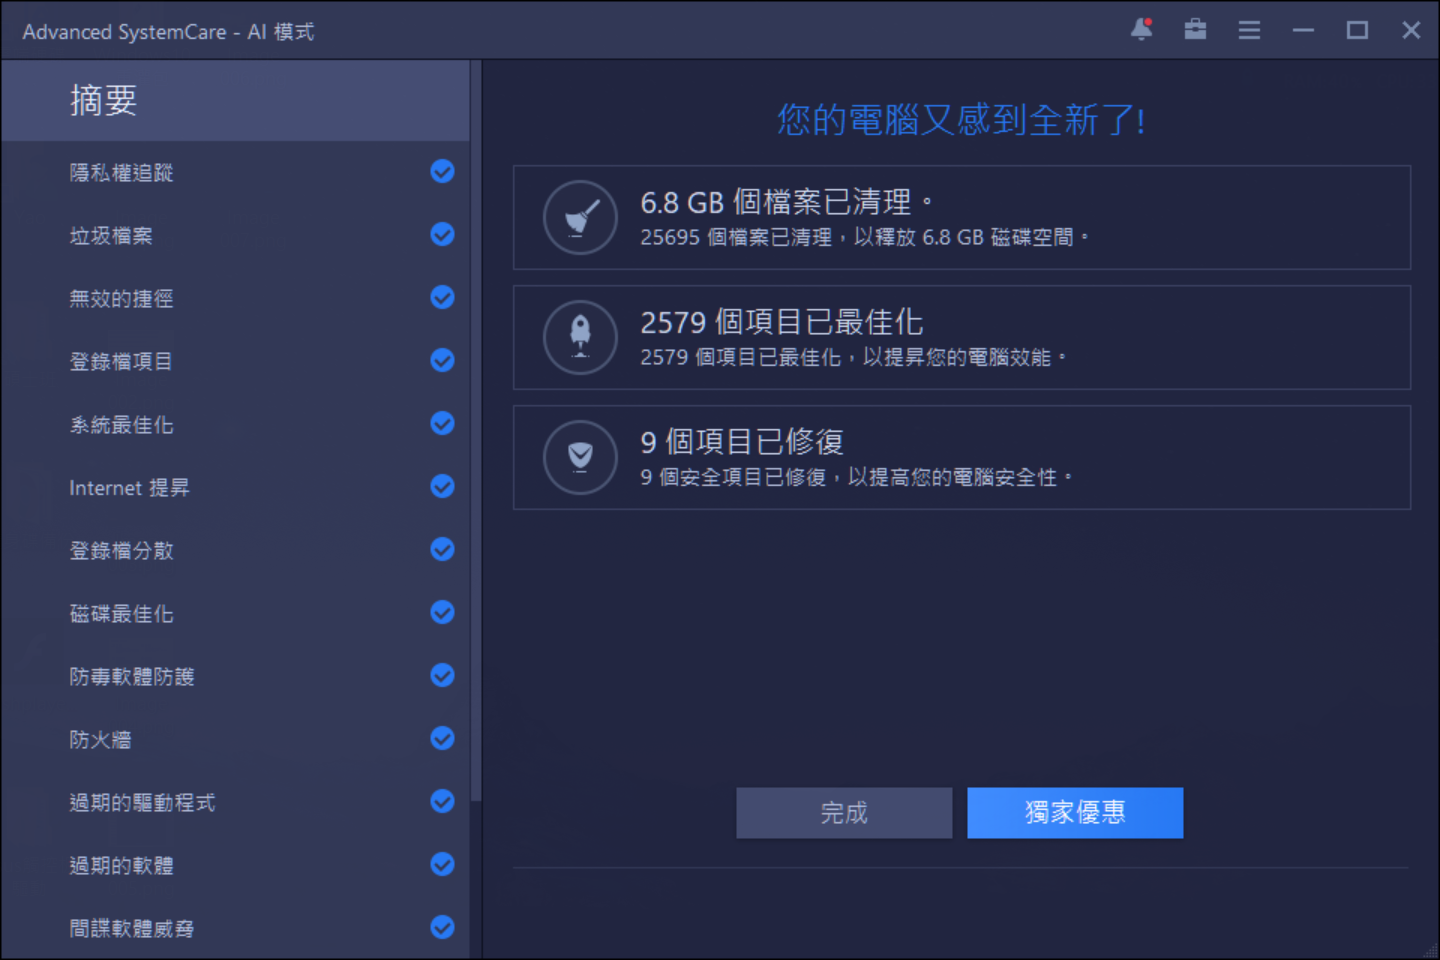Image resolution: width=1440 pixels, height=960 pixels.
Task: Click the sidebar vertical scrollbar
Action: click(476, 430)
